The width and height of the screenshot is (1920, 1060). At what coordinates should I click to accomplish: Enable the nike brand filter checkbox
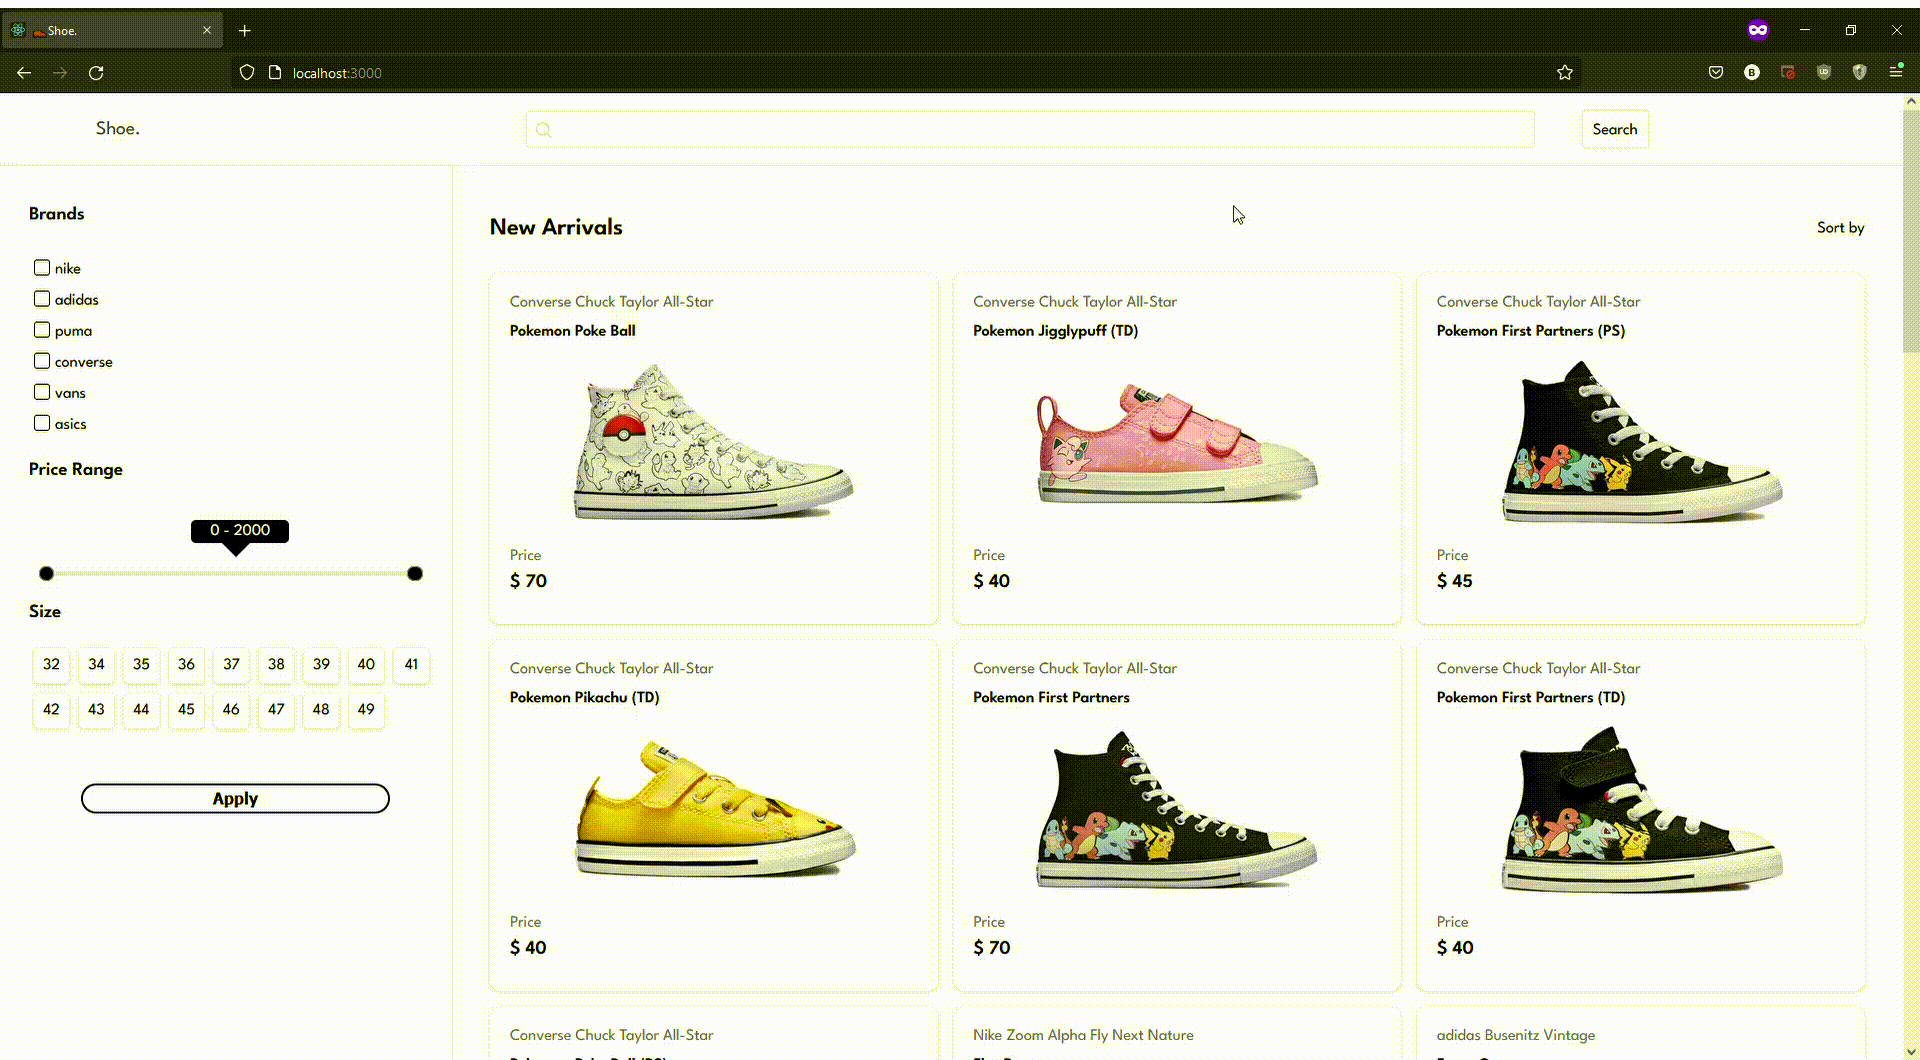point(42,267)
